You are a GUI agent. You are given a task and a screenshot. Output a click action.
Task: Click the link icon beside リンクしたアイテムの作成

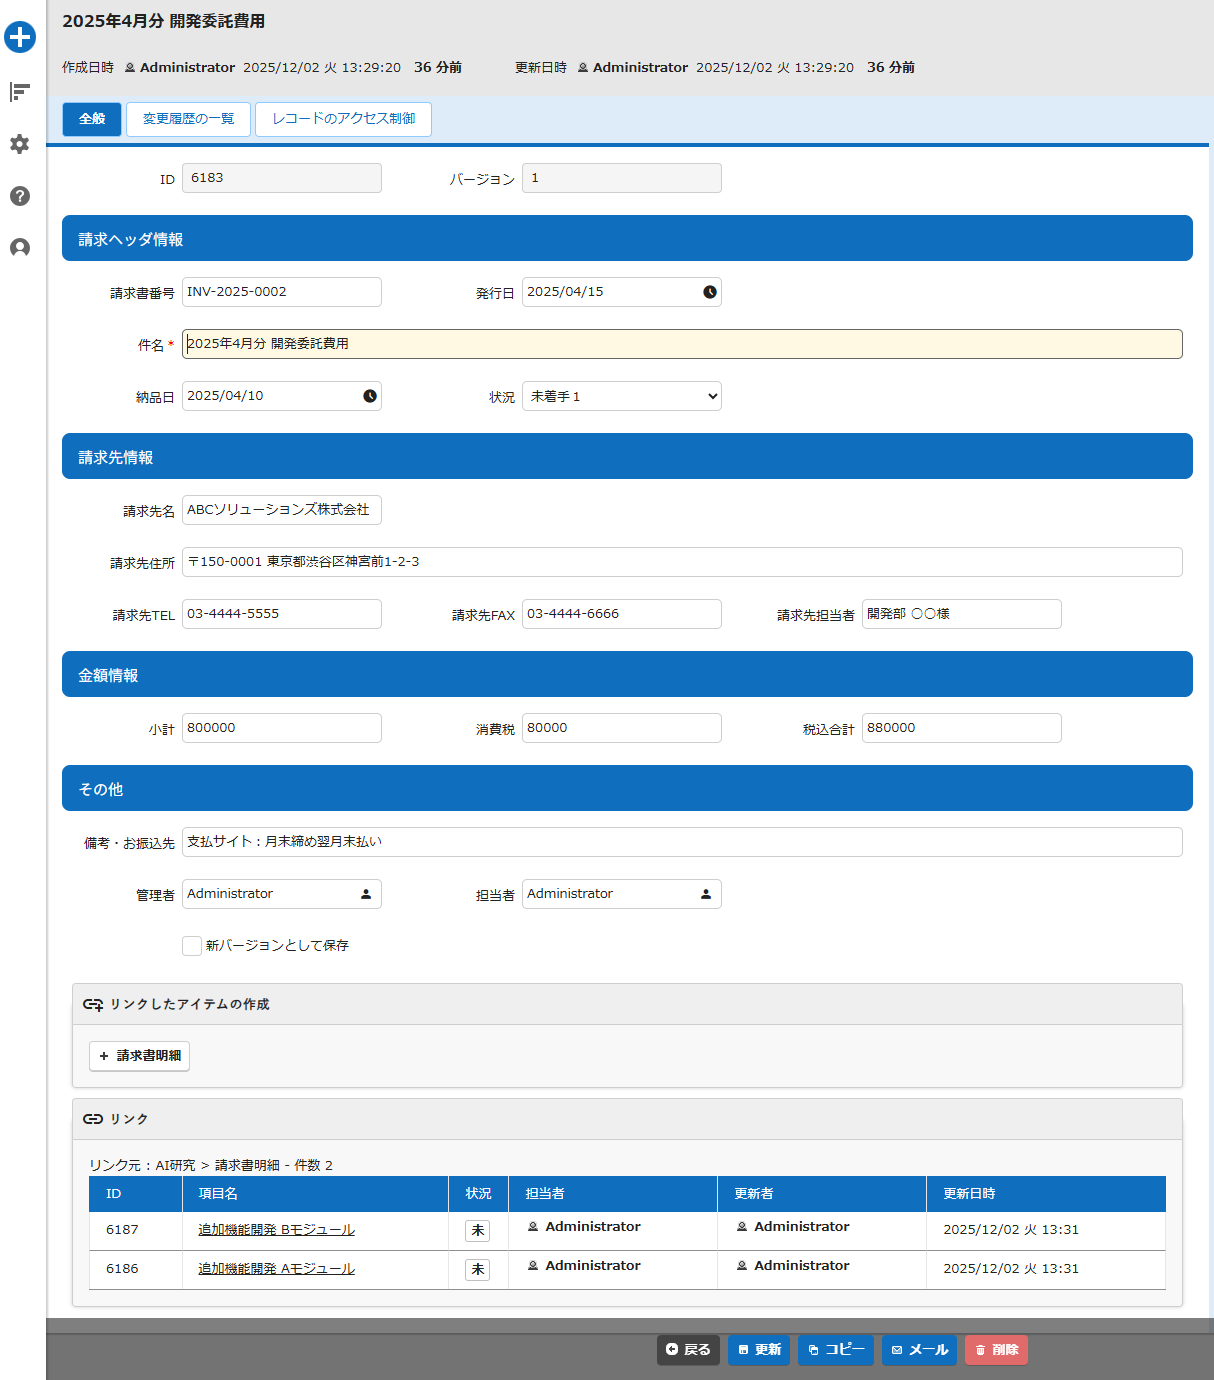click(93, 1004)
